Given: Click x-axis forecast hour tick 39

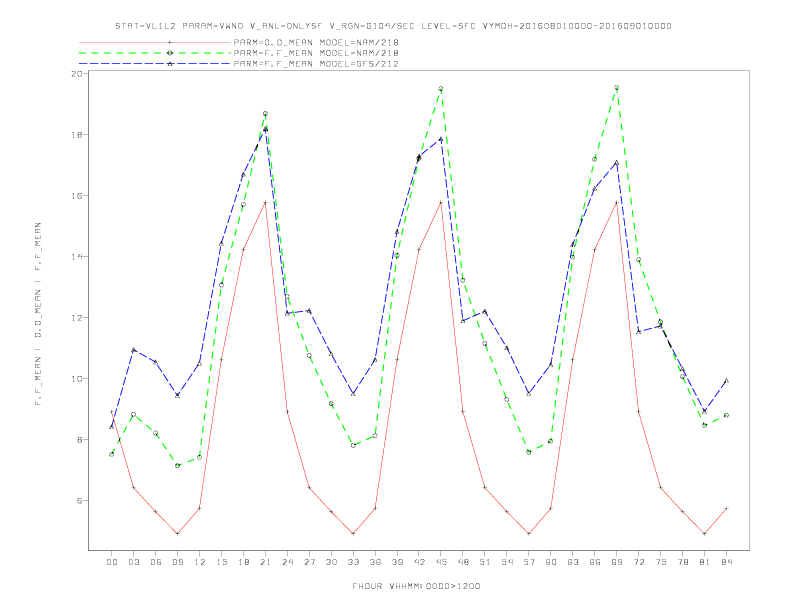Looking at the screenshot, I should [x=397, y=562].
